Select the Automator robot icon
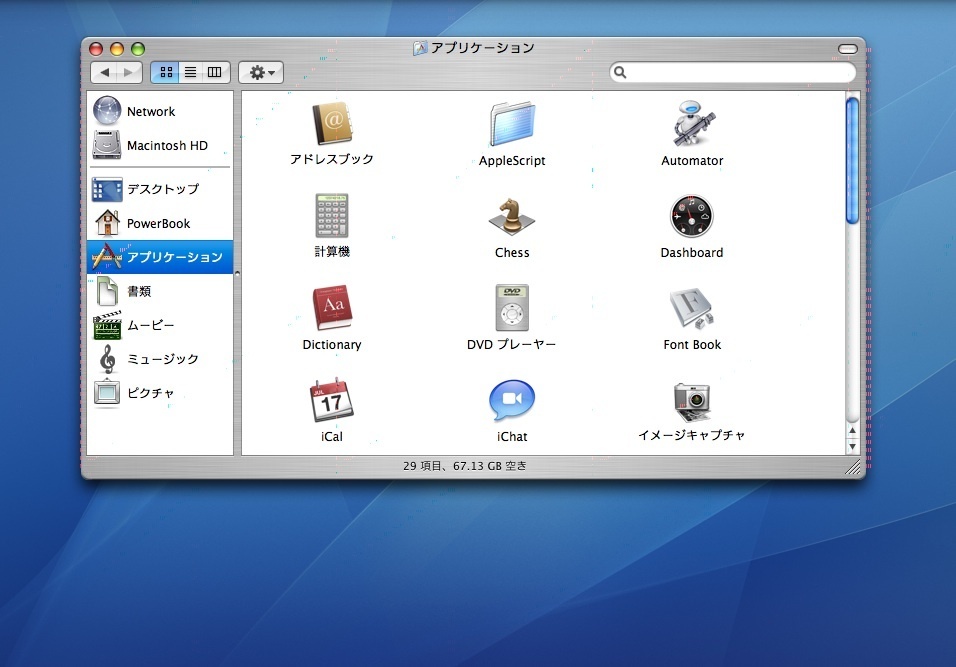 tap(693, 124)
